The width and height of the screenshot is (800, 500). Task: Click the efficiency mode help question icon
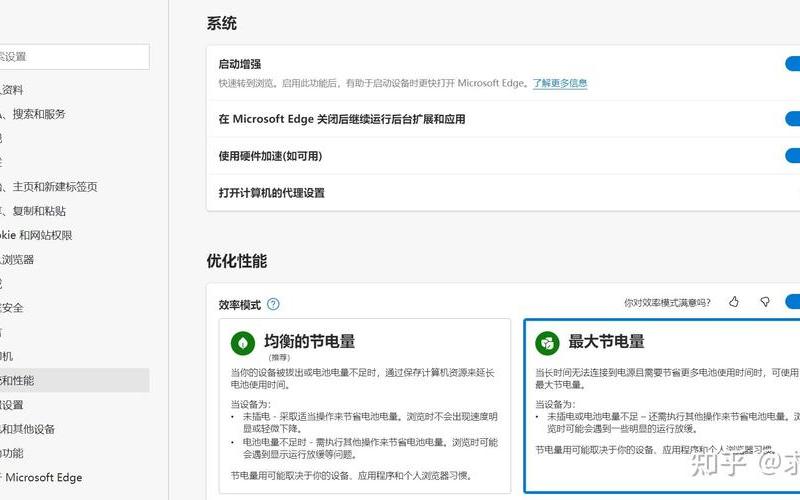(x=273, y=305)
